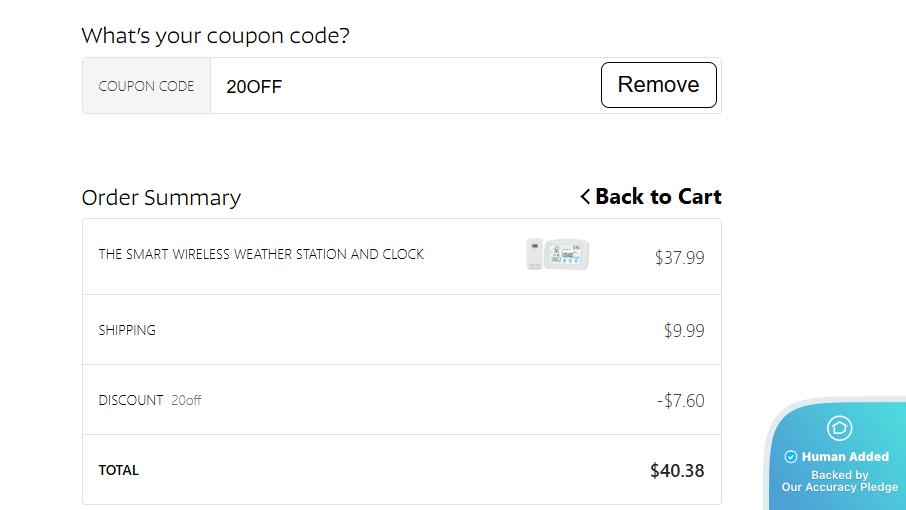Click the $37.99 item price
Screen dimensions: 906x510
coord(679,258)
